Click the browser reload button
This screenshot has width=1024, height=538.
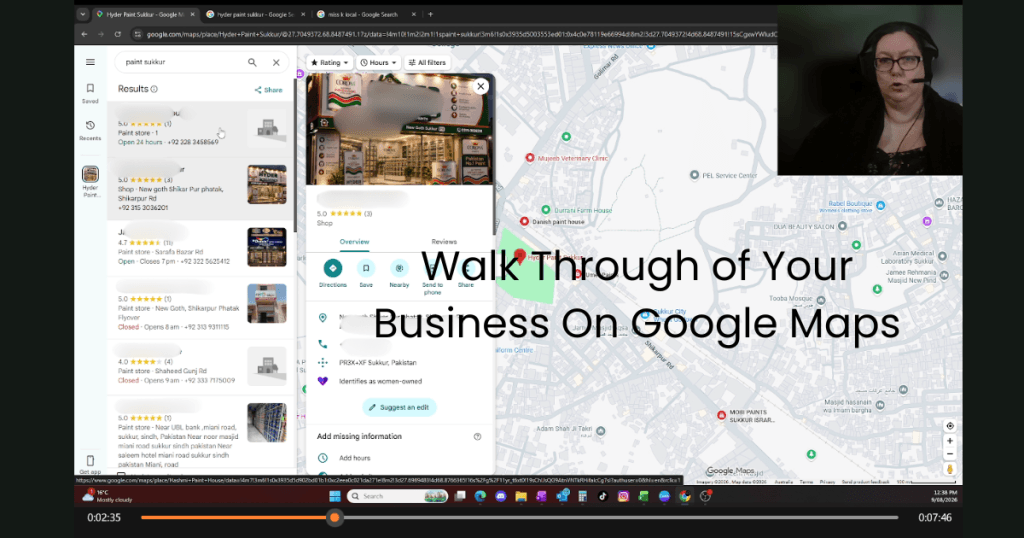pyautogui.click(x=118, y=34)
